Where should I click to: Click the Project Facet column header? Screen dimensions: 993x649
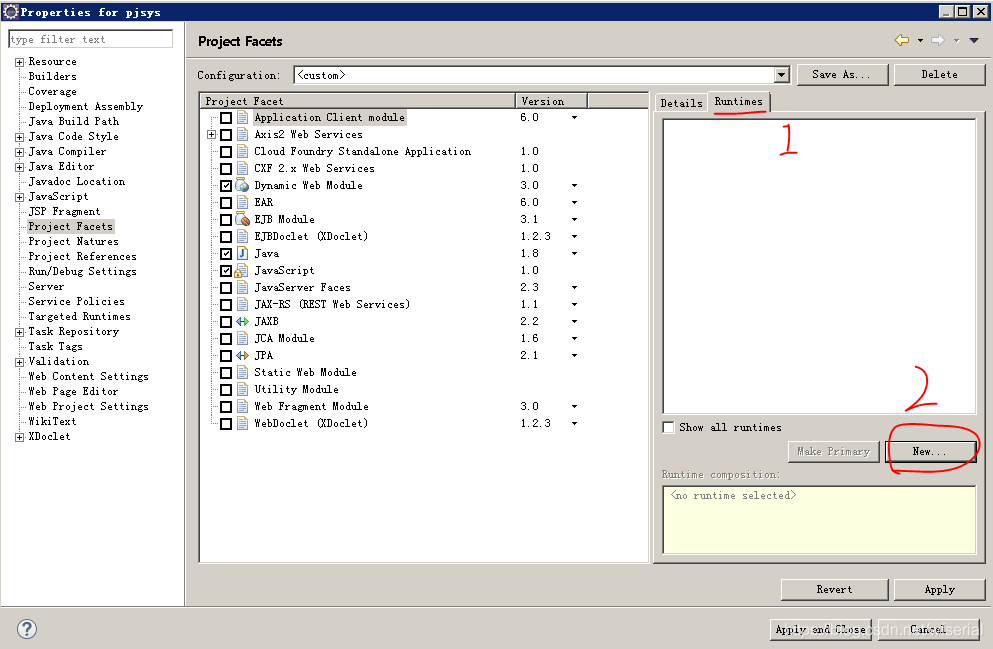click(358, 101)
